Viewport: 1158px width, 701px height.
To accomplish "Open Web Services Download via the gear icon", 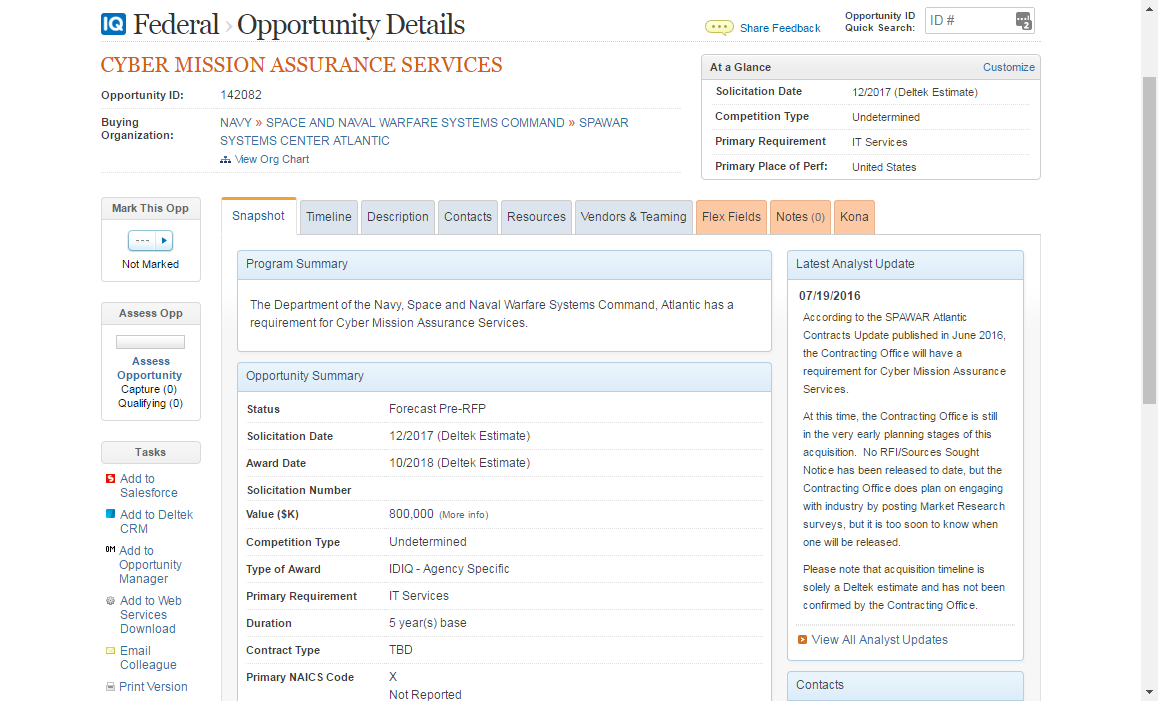I will click(x=110, y=600).
